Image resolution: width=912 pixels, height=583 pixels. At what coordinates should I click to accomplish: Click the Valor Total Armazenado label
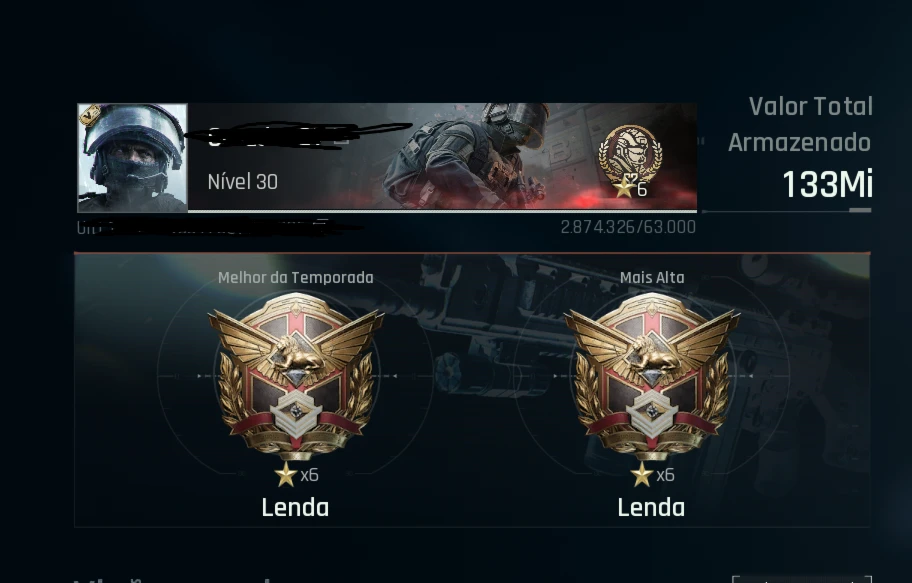tap(800, 125)
